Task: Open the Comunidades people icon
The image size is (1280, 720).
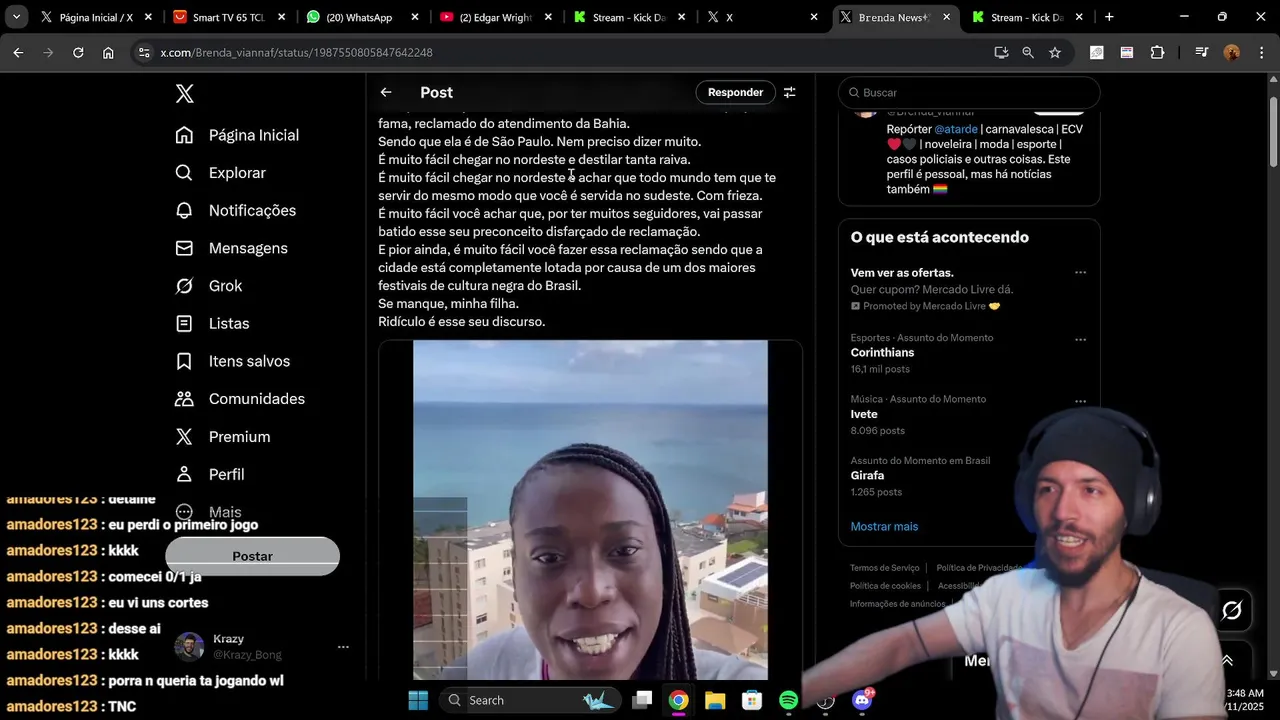Action: 184,399
